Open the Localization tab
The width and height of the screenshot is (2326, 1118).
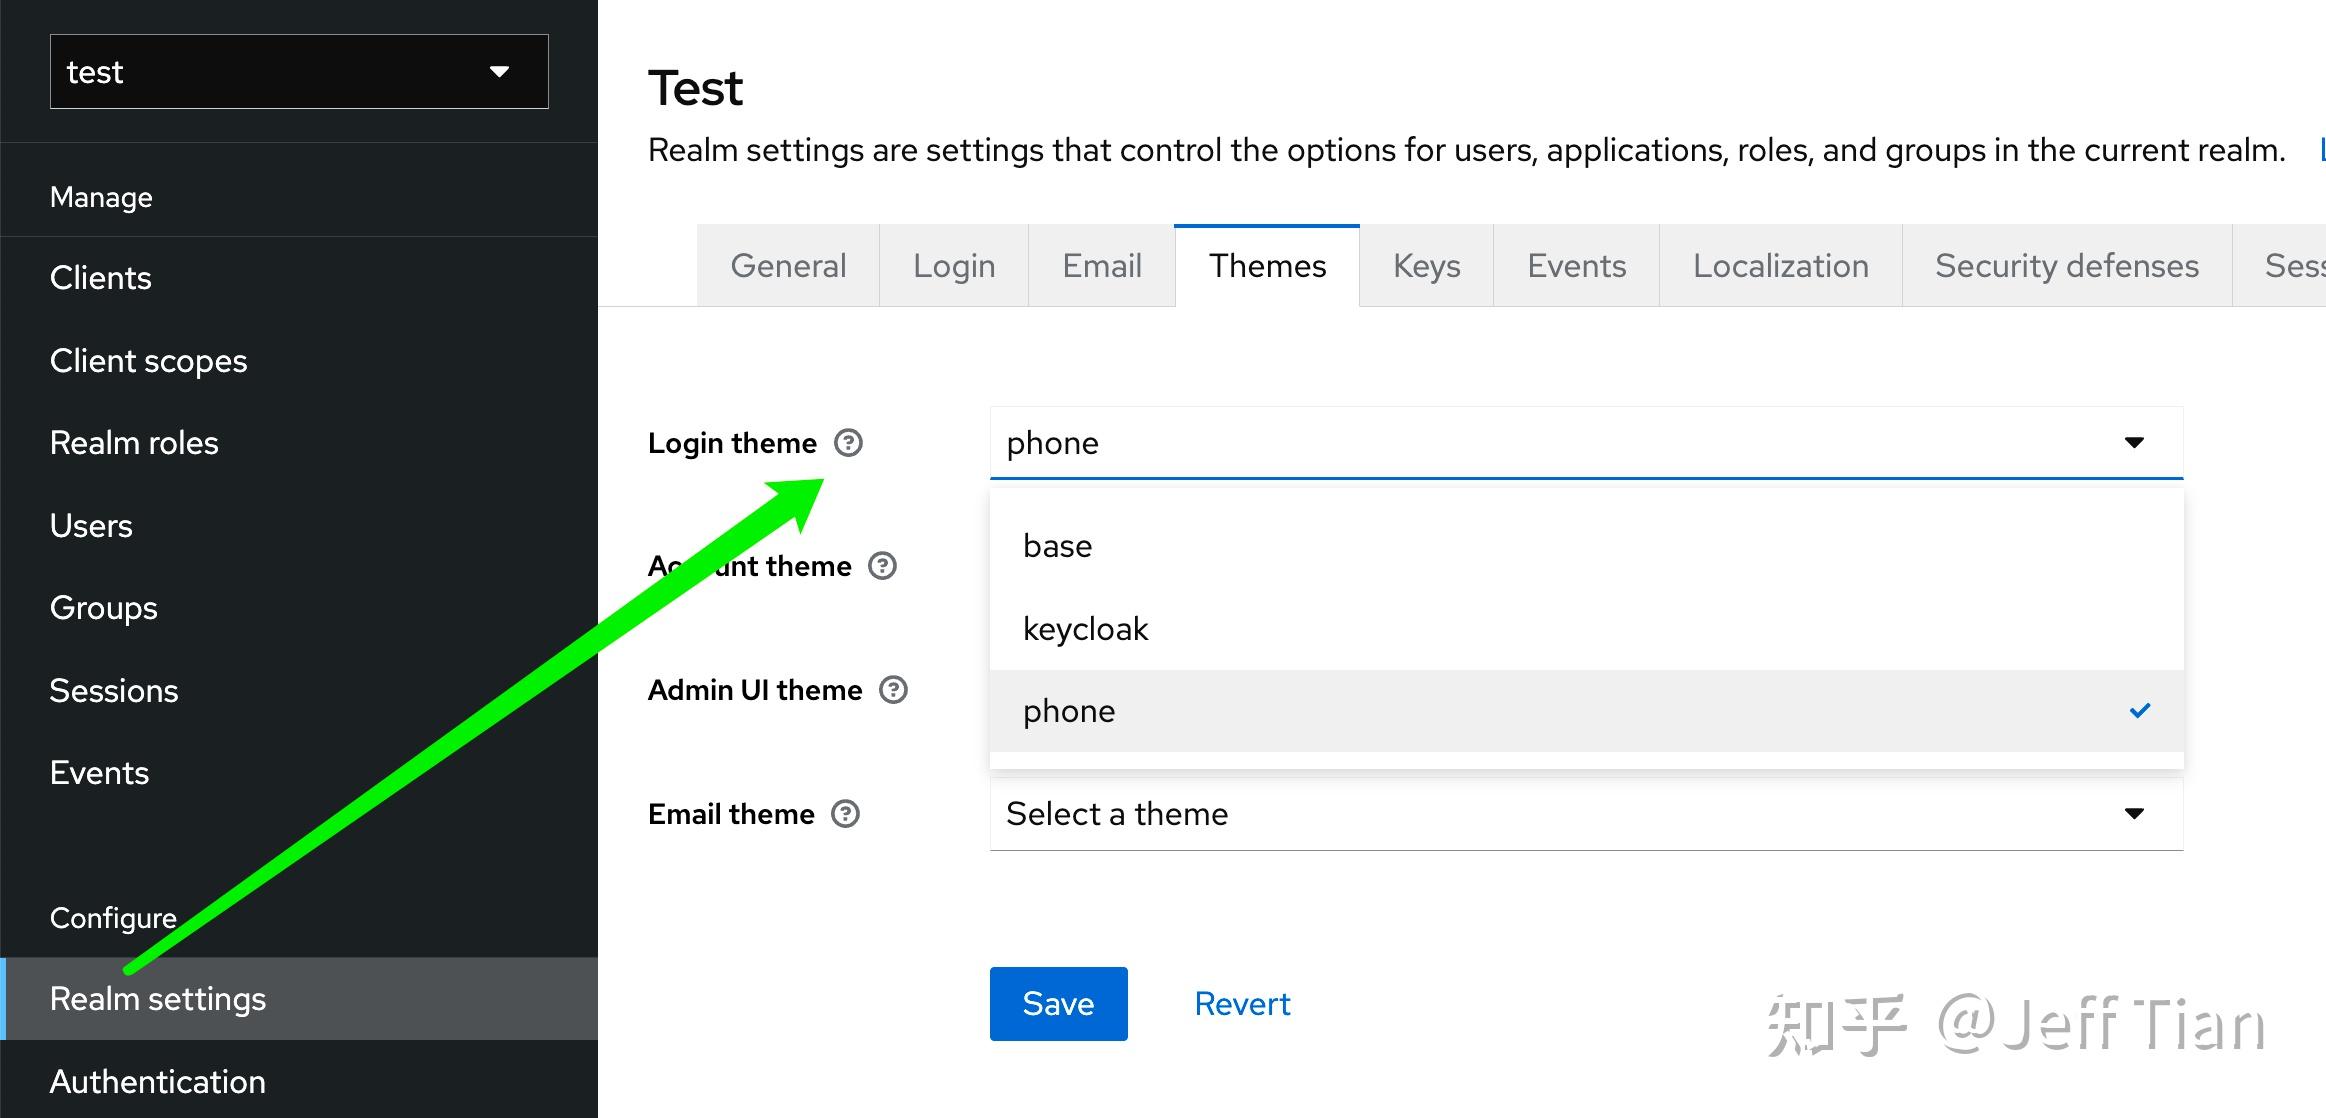click(1780, 266)
